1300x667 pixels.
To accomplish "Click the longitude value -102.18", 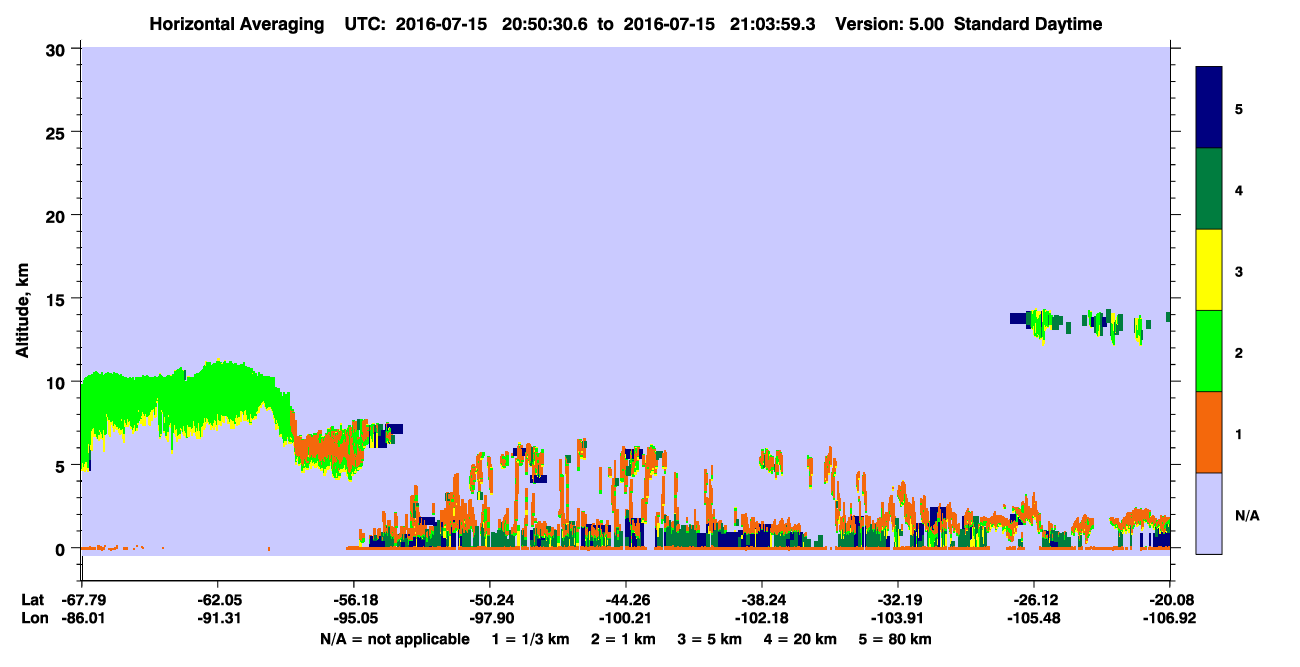I will tap(762, 618).
